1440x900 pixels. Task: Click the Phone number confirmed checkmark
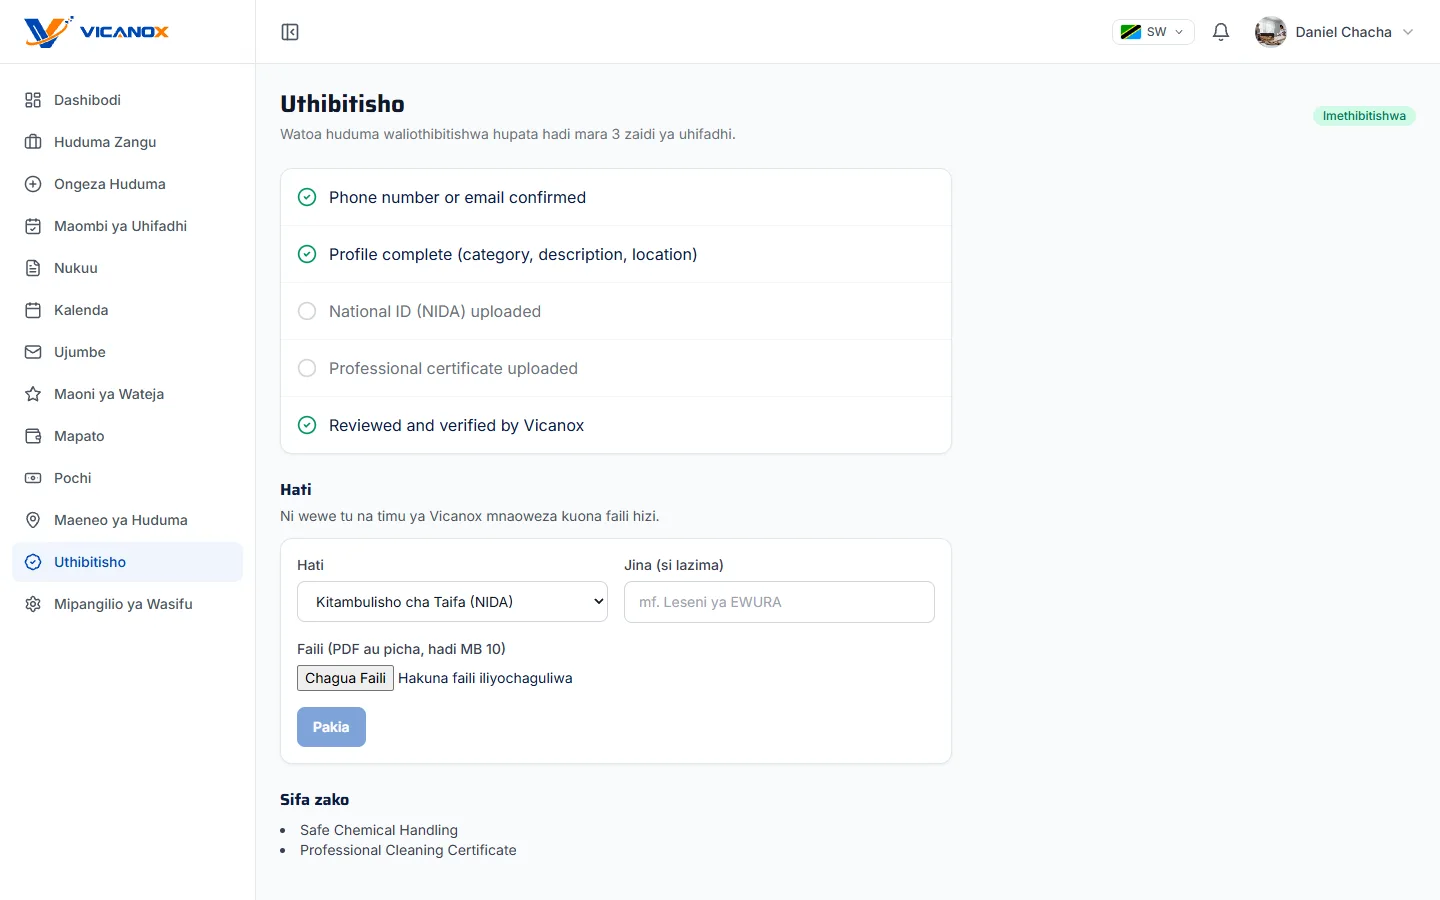point(307,197)
